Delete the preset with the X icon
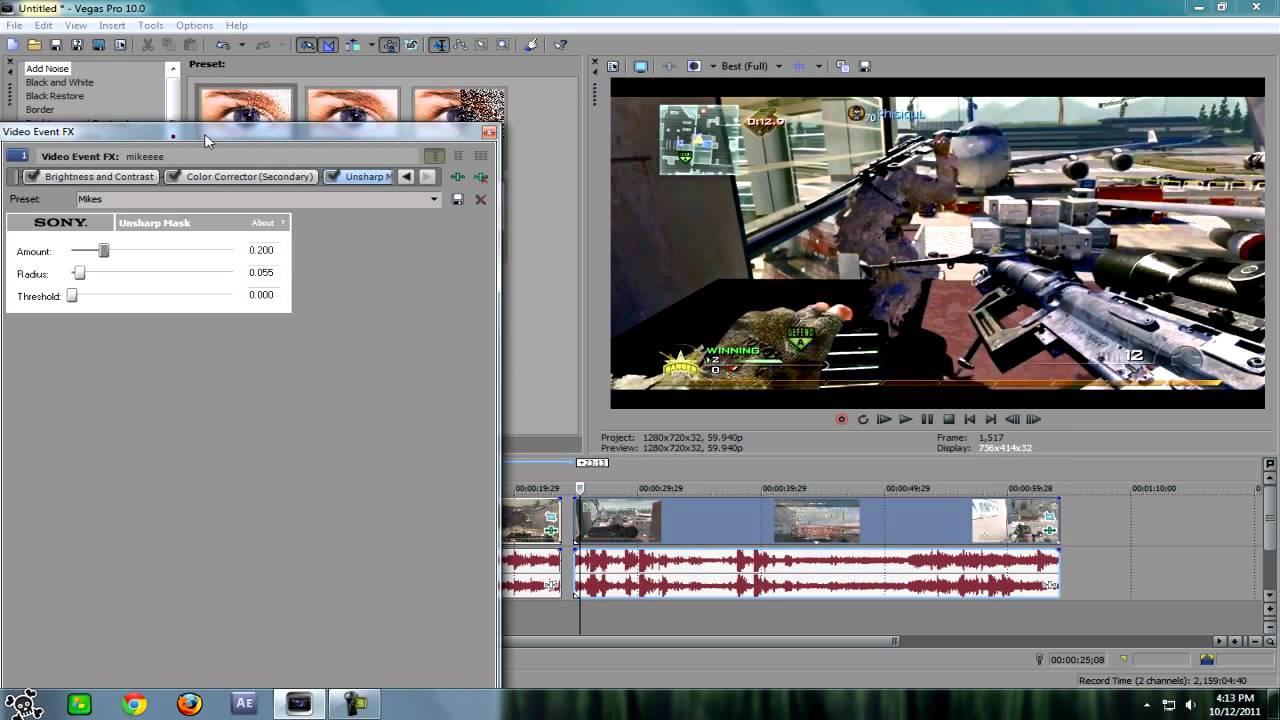The image size is (1280, 720). point(481,199)
